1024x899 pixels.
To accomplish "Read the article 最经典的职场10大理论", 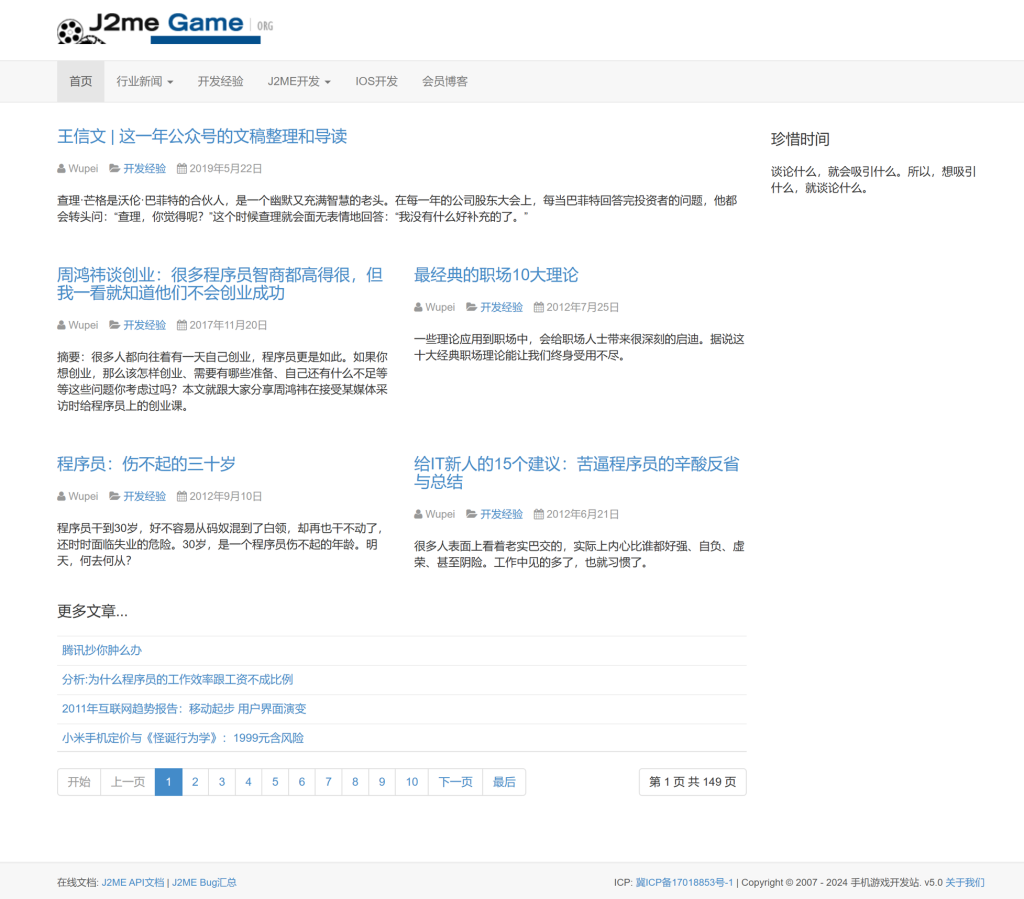I will point(496,275).
